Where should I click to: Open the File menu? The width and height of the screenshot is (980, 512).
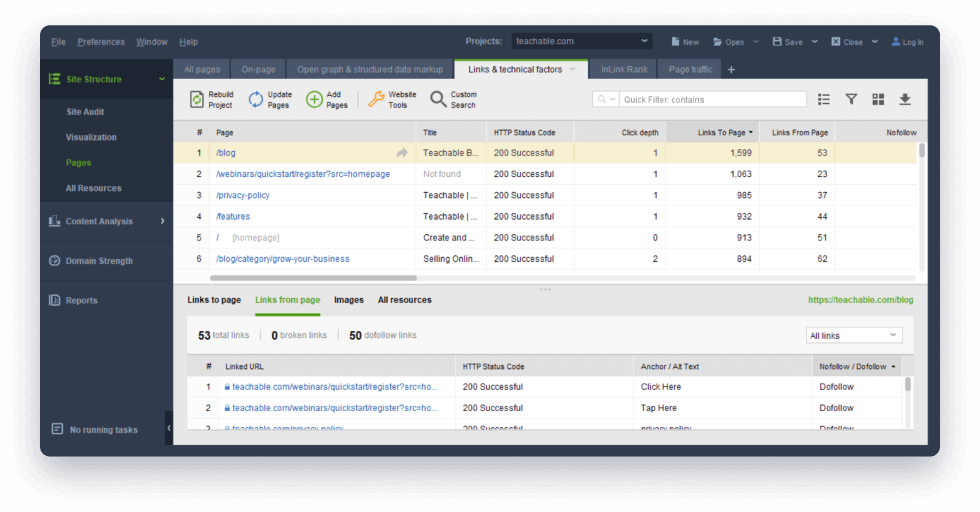58,42
